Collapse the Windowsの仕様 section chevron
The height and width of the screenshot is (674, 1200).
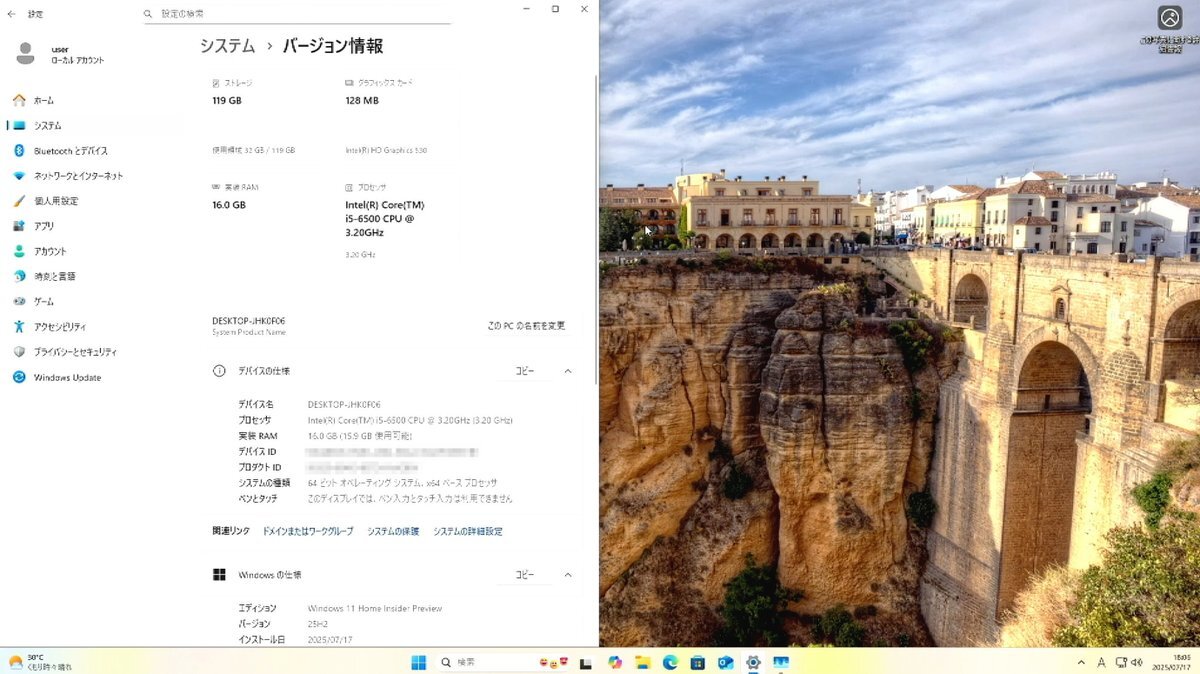pos(568,575)
